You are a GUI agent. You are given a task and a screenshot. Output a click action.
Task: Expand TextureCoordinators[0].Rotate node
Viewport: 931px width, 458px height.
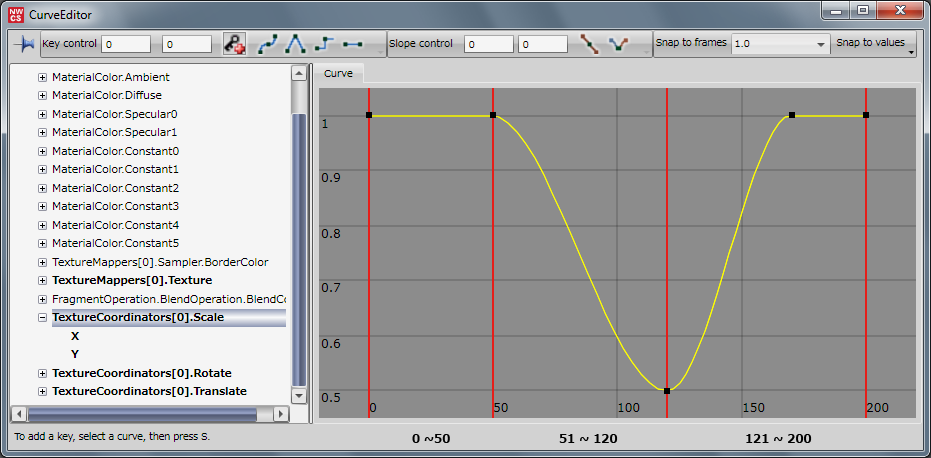(x=42, y=373)
